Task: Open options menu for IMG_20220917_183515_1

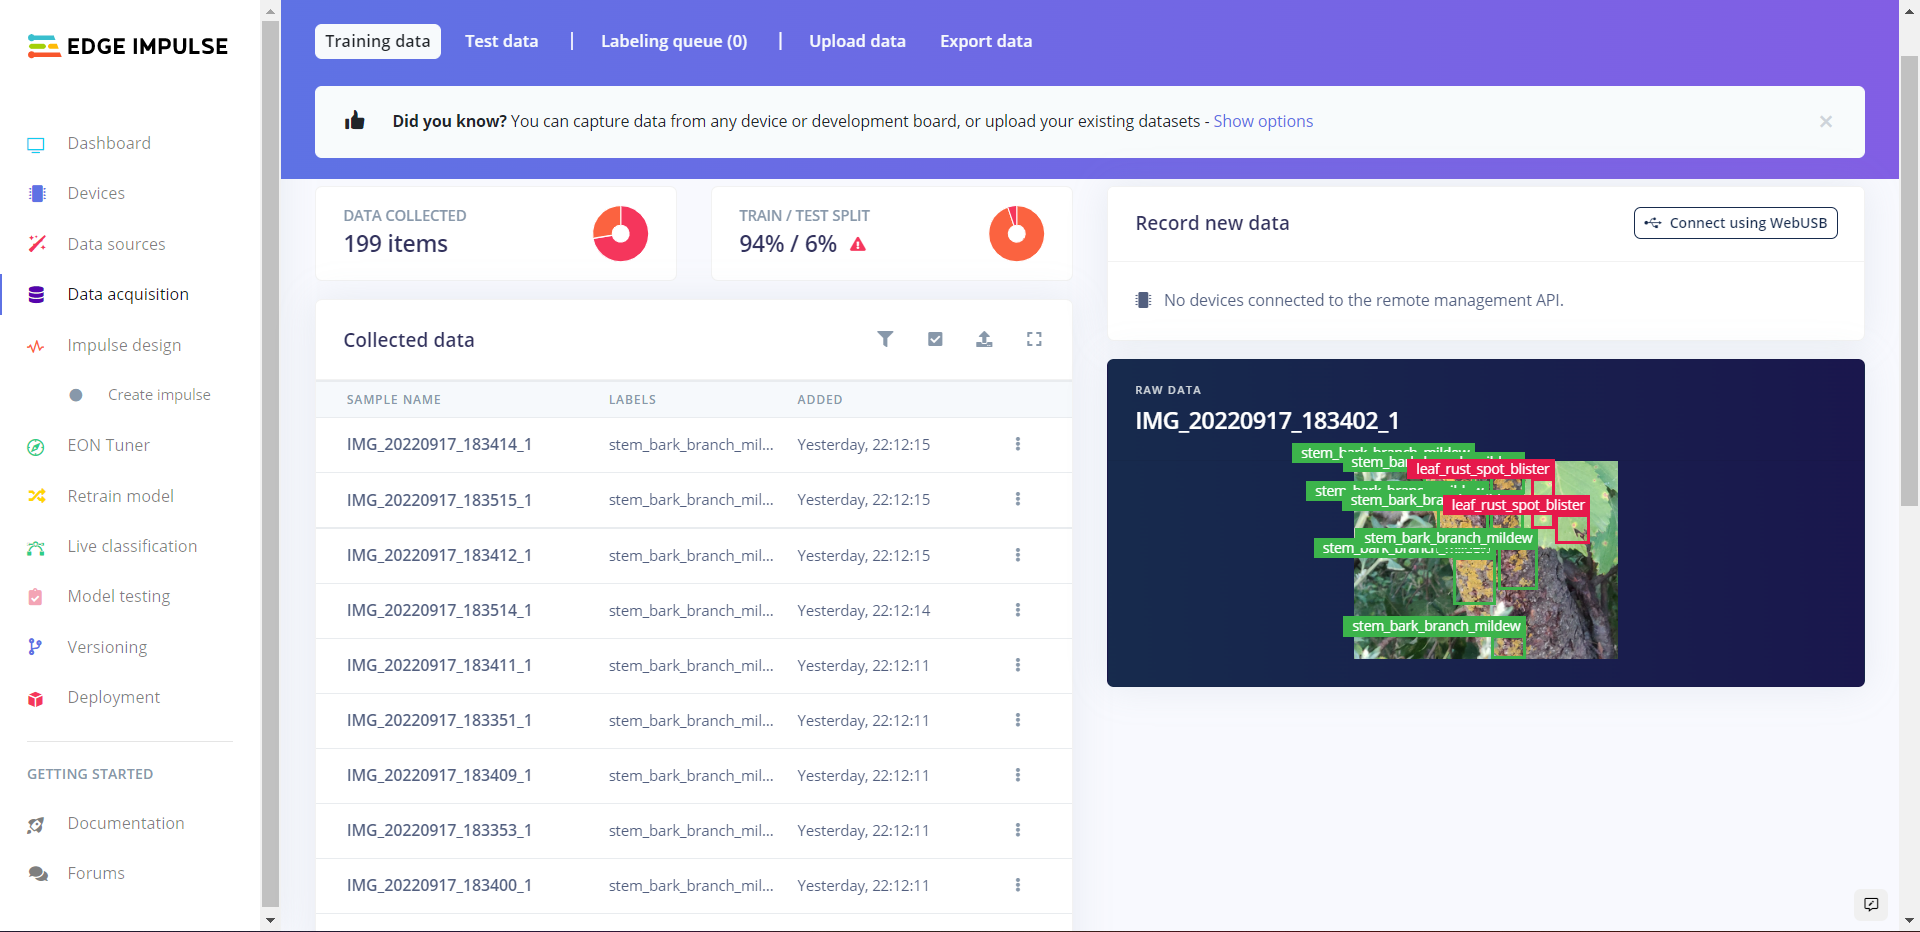Action: click(x=1018, y=499)
